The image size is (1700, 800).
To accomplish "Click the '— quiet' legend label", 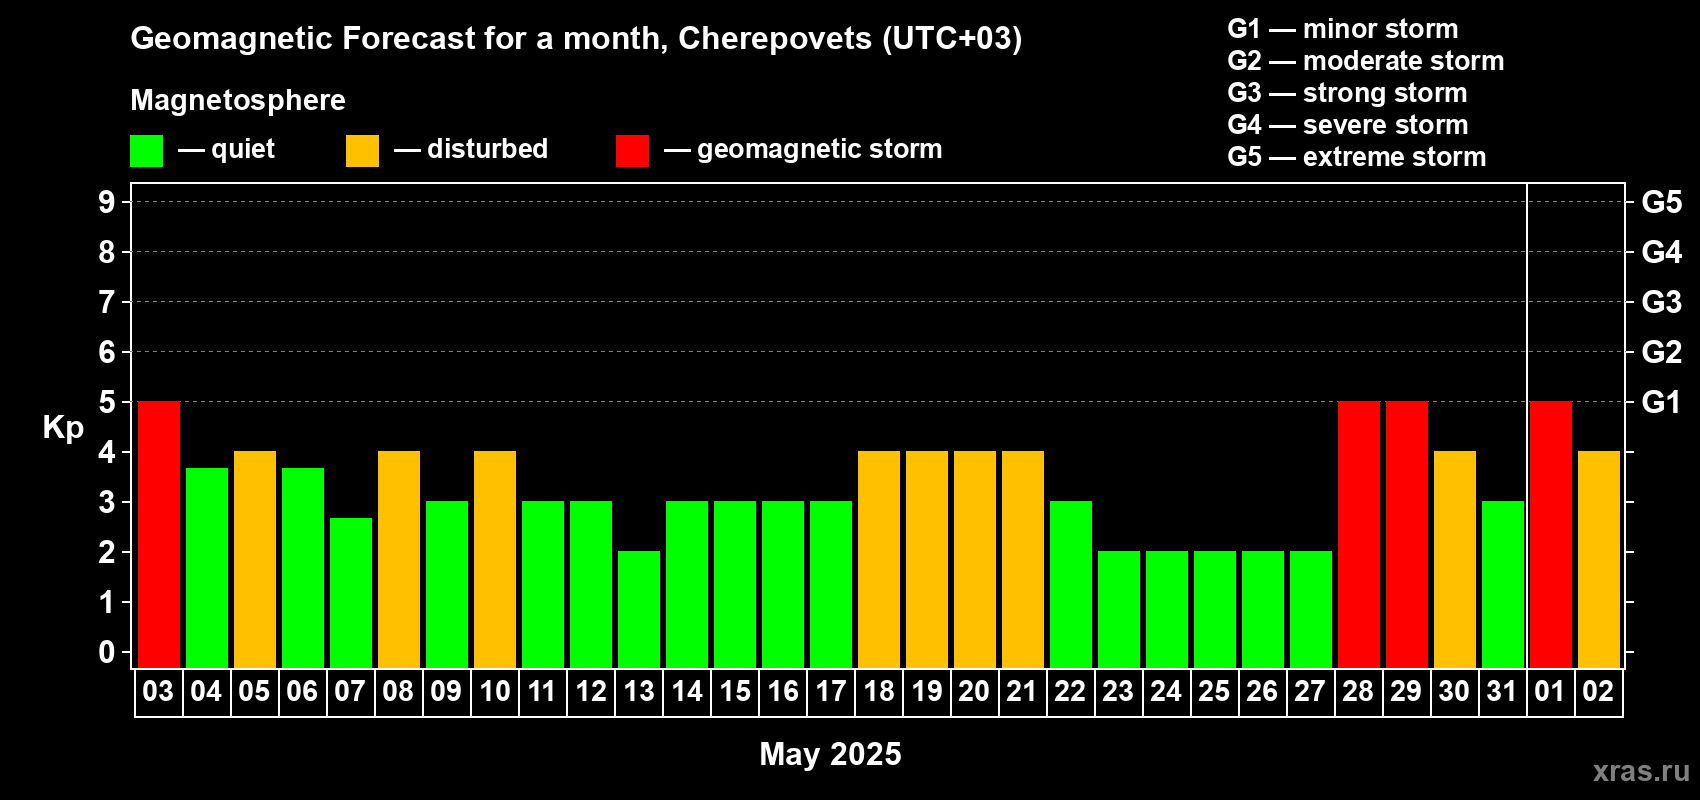I will click(x=226, y=149).
